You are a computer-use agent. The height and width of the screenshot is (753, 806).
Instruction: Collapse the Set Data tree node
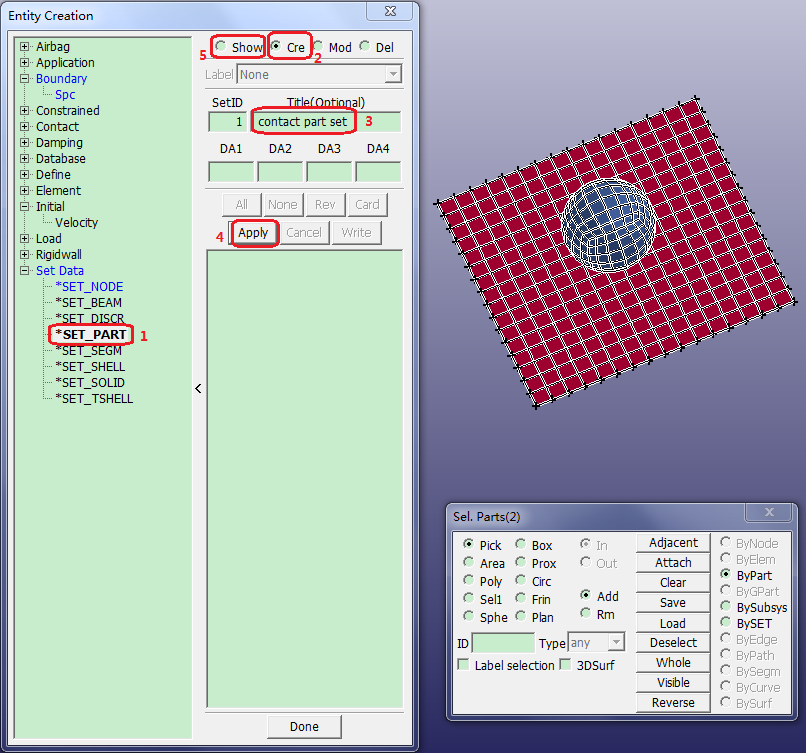pyautogui.click(x=25, y=271)
